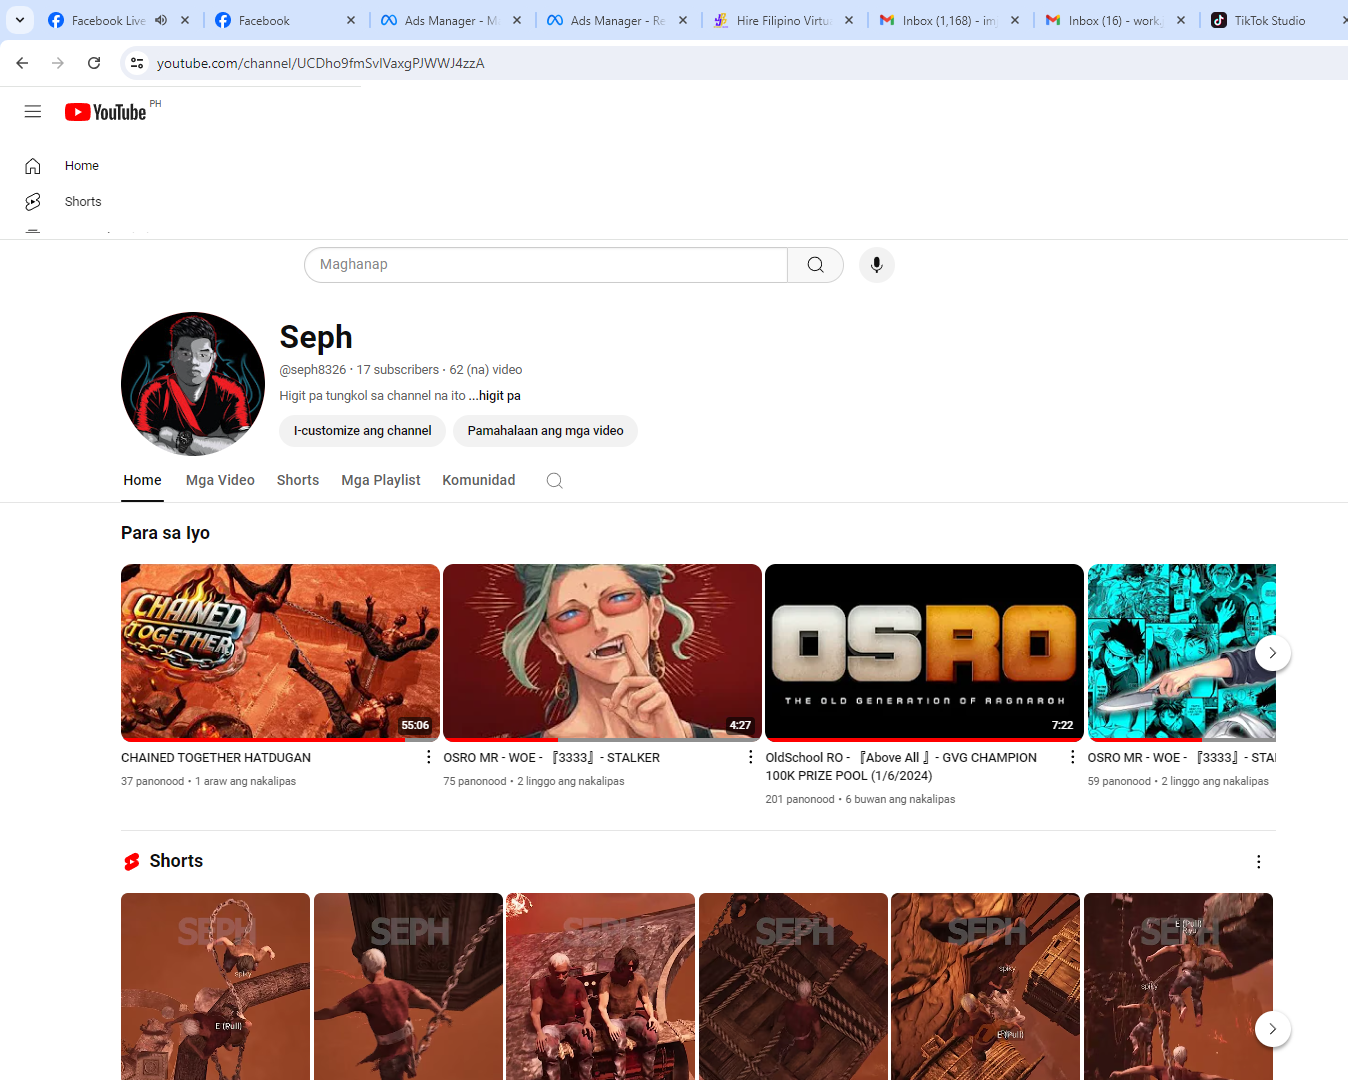The image size is (1348, 1080).
Task: Open the Komunidad channel tab
Action: tap(479, 481)
